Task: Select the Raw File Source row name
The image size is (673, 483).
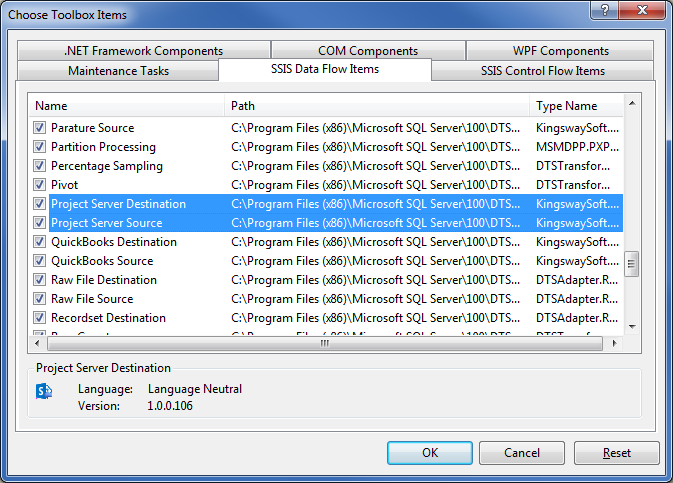Action: (92, 299)
